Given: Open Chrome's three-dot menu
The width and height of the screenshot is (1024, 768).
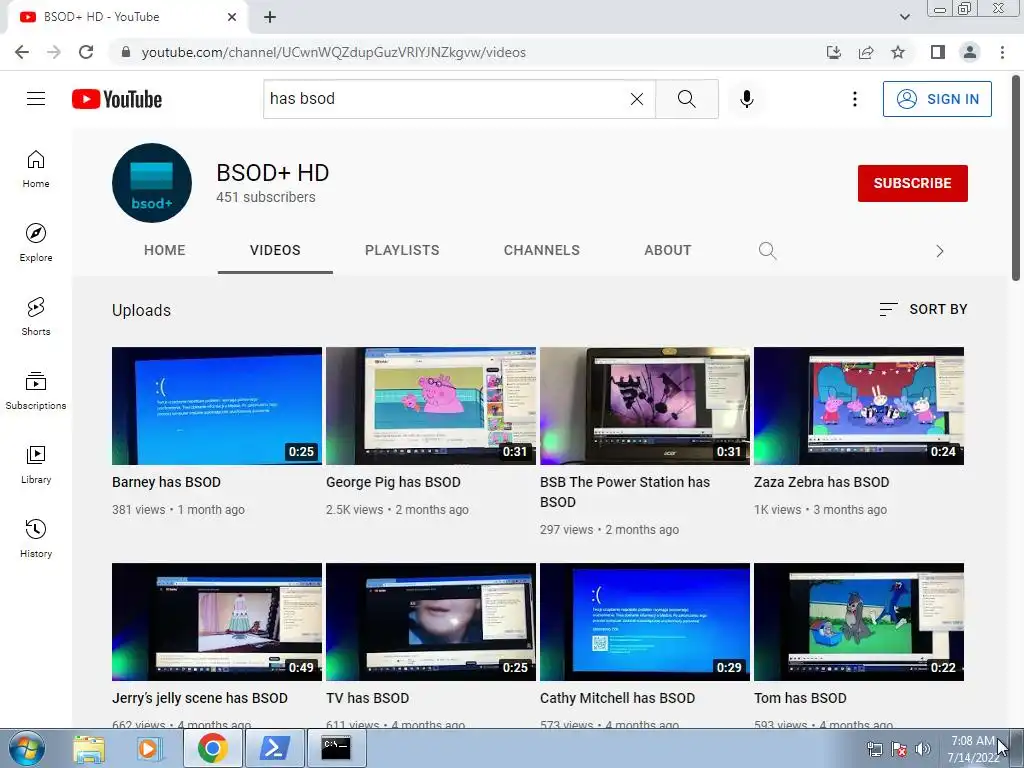Looking at the screenshot, I should tap(1002, 52).
